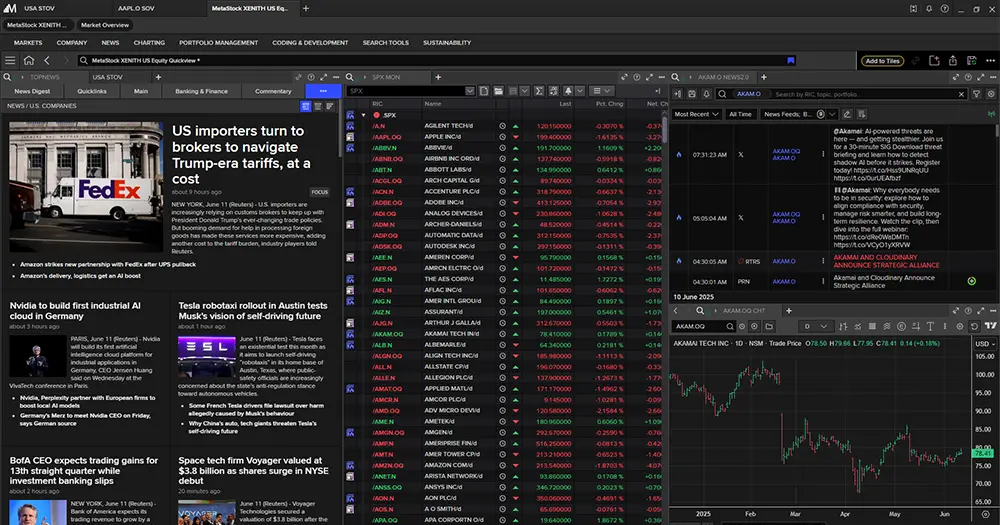Click the SPX list vertical scrollbar

point(663,130)
